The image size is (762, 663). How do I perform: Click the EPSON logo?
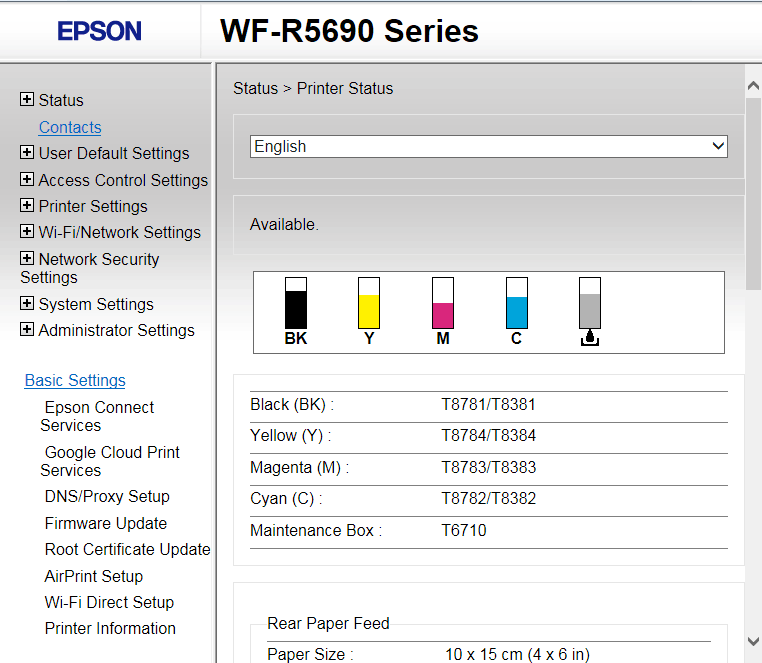(x=100, y=31)
